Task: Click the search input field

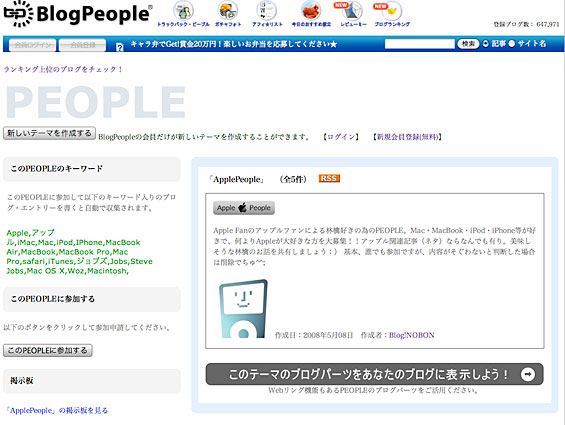Action: [x=420, y=44]
